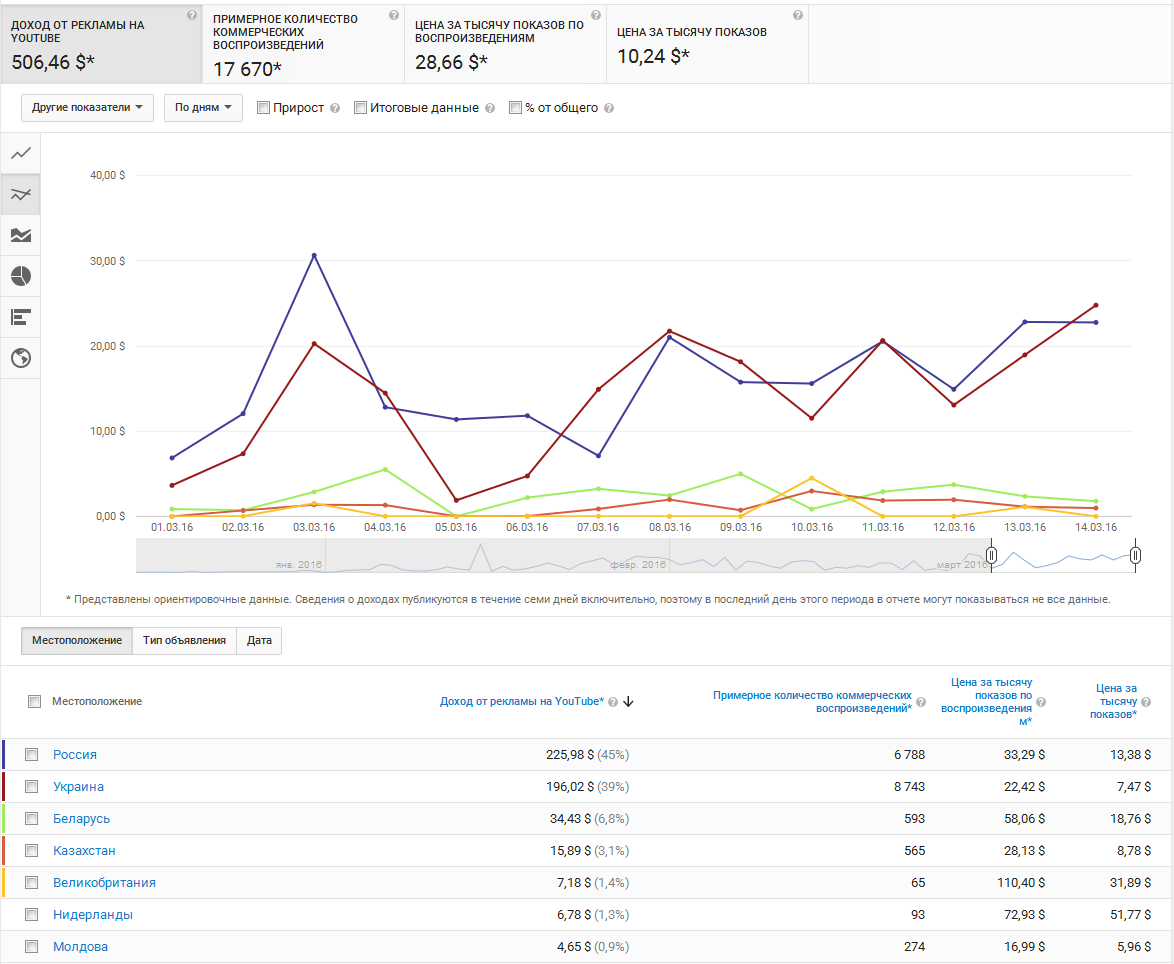This screenshot has height=964, width=1174.
Task: Switch to the Тип объявления tab
Action: pyautogui.click(x=184, y=641)
